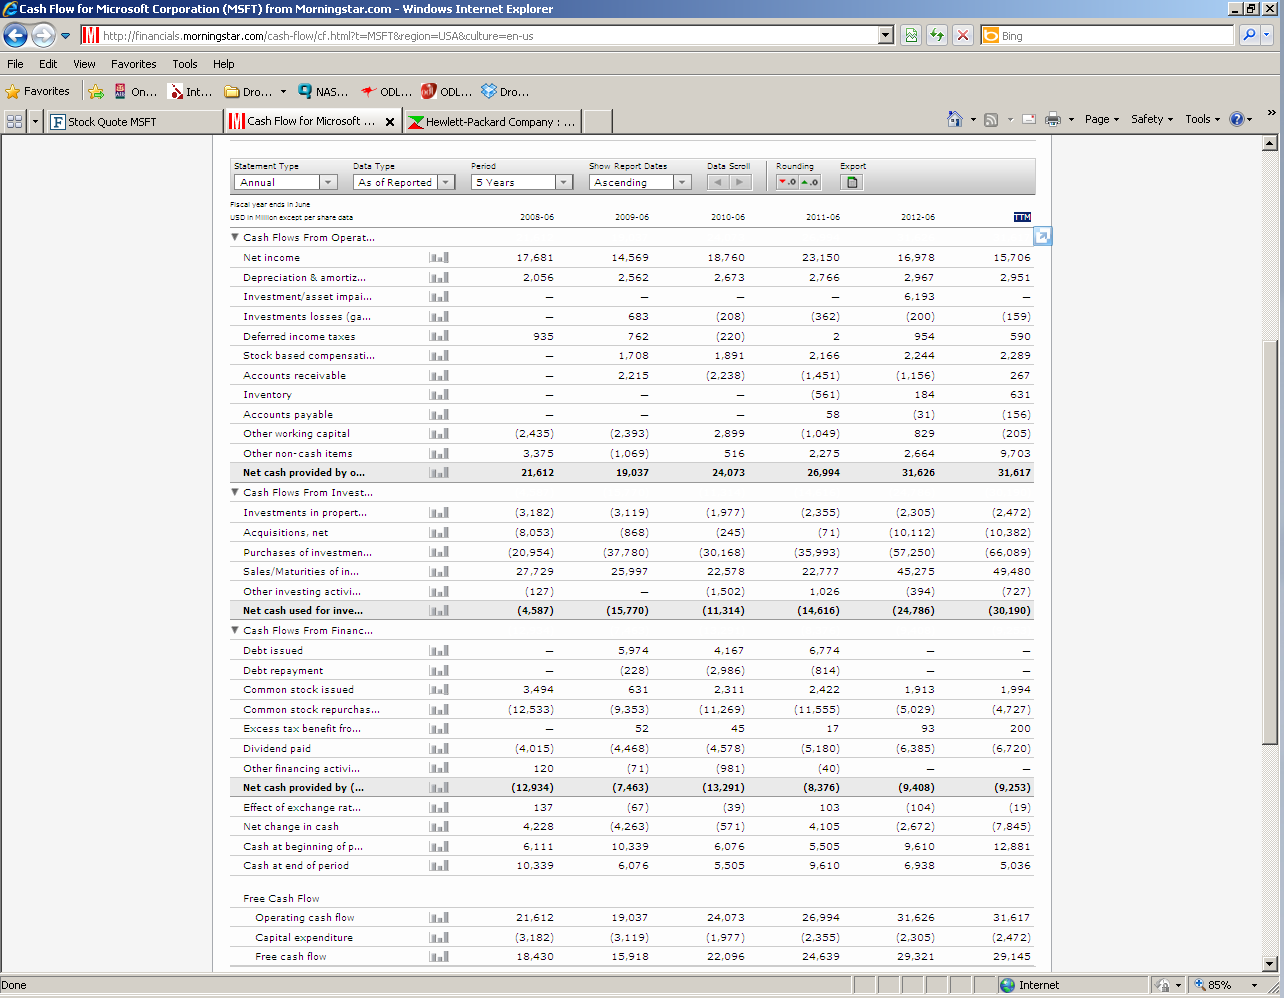Open the Show Report Dates dropdown showing Ascending

640,182
